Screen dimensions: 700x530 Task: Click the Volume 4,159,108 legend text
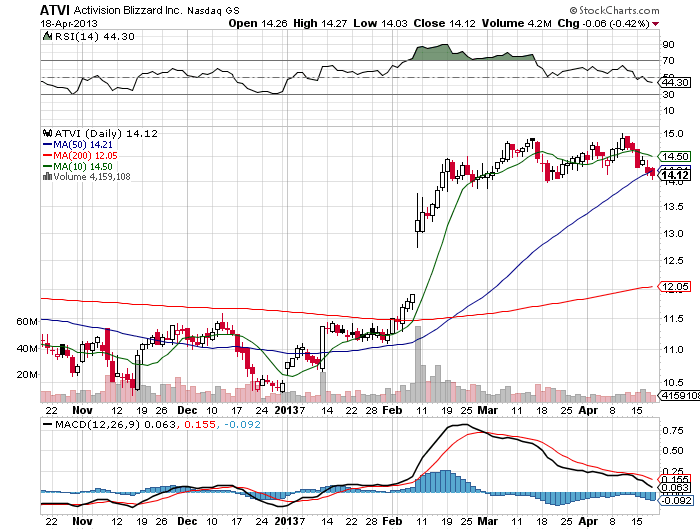click(x=92, y=177)
